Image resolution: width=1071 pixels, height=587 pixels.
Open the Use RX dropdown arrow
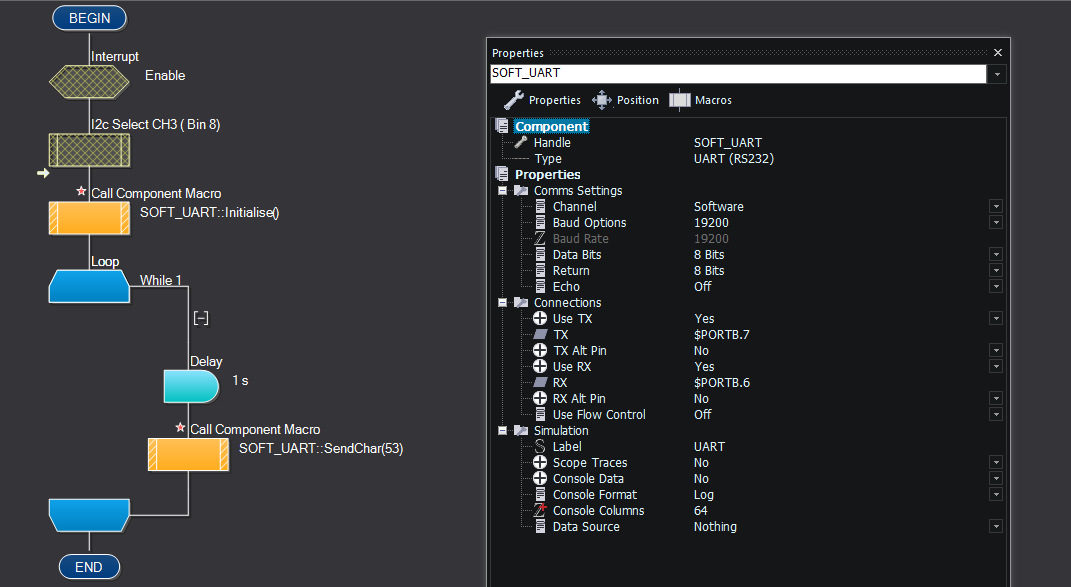(996, 366)
